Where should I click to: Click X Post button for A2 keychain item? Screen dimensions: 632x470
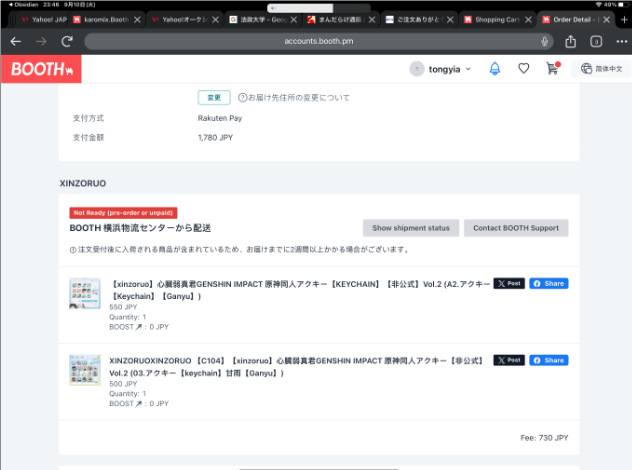pyautogui.click(x=509, y=284)
